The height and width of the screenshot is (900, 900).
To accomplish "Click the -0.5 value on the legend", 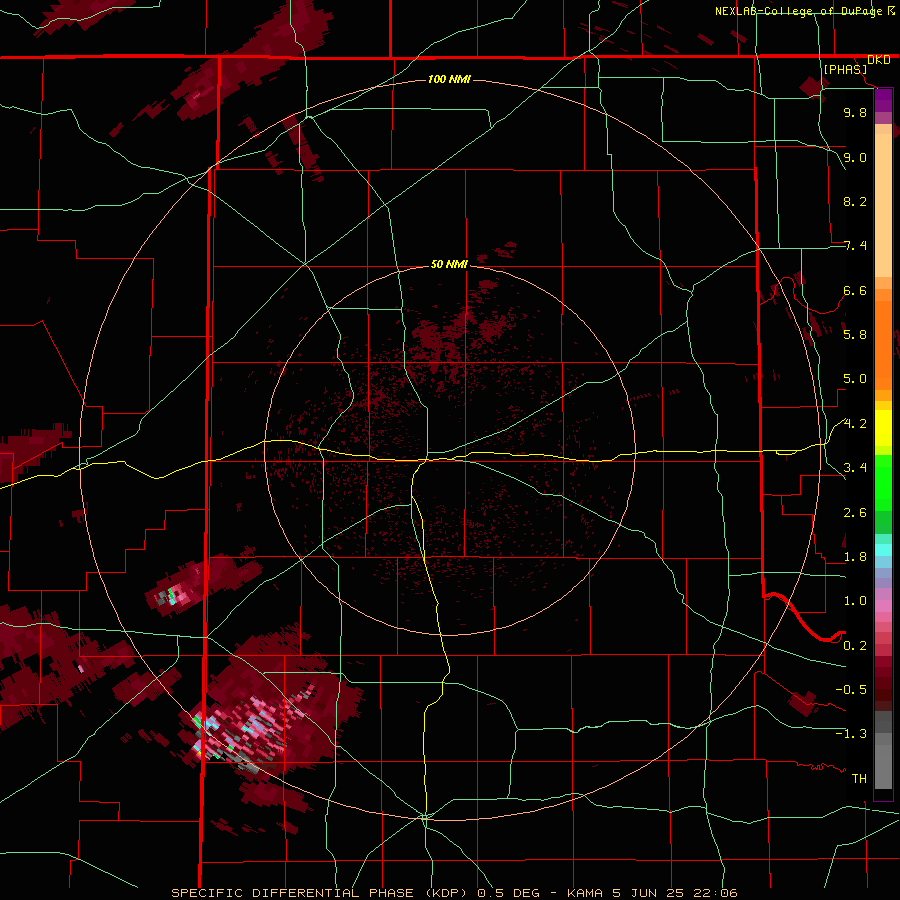I will 851,689.
